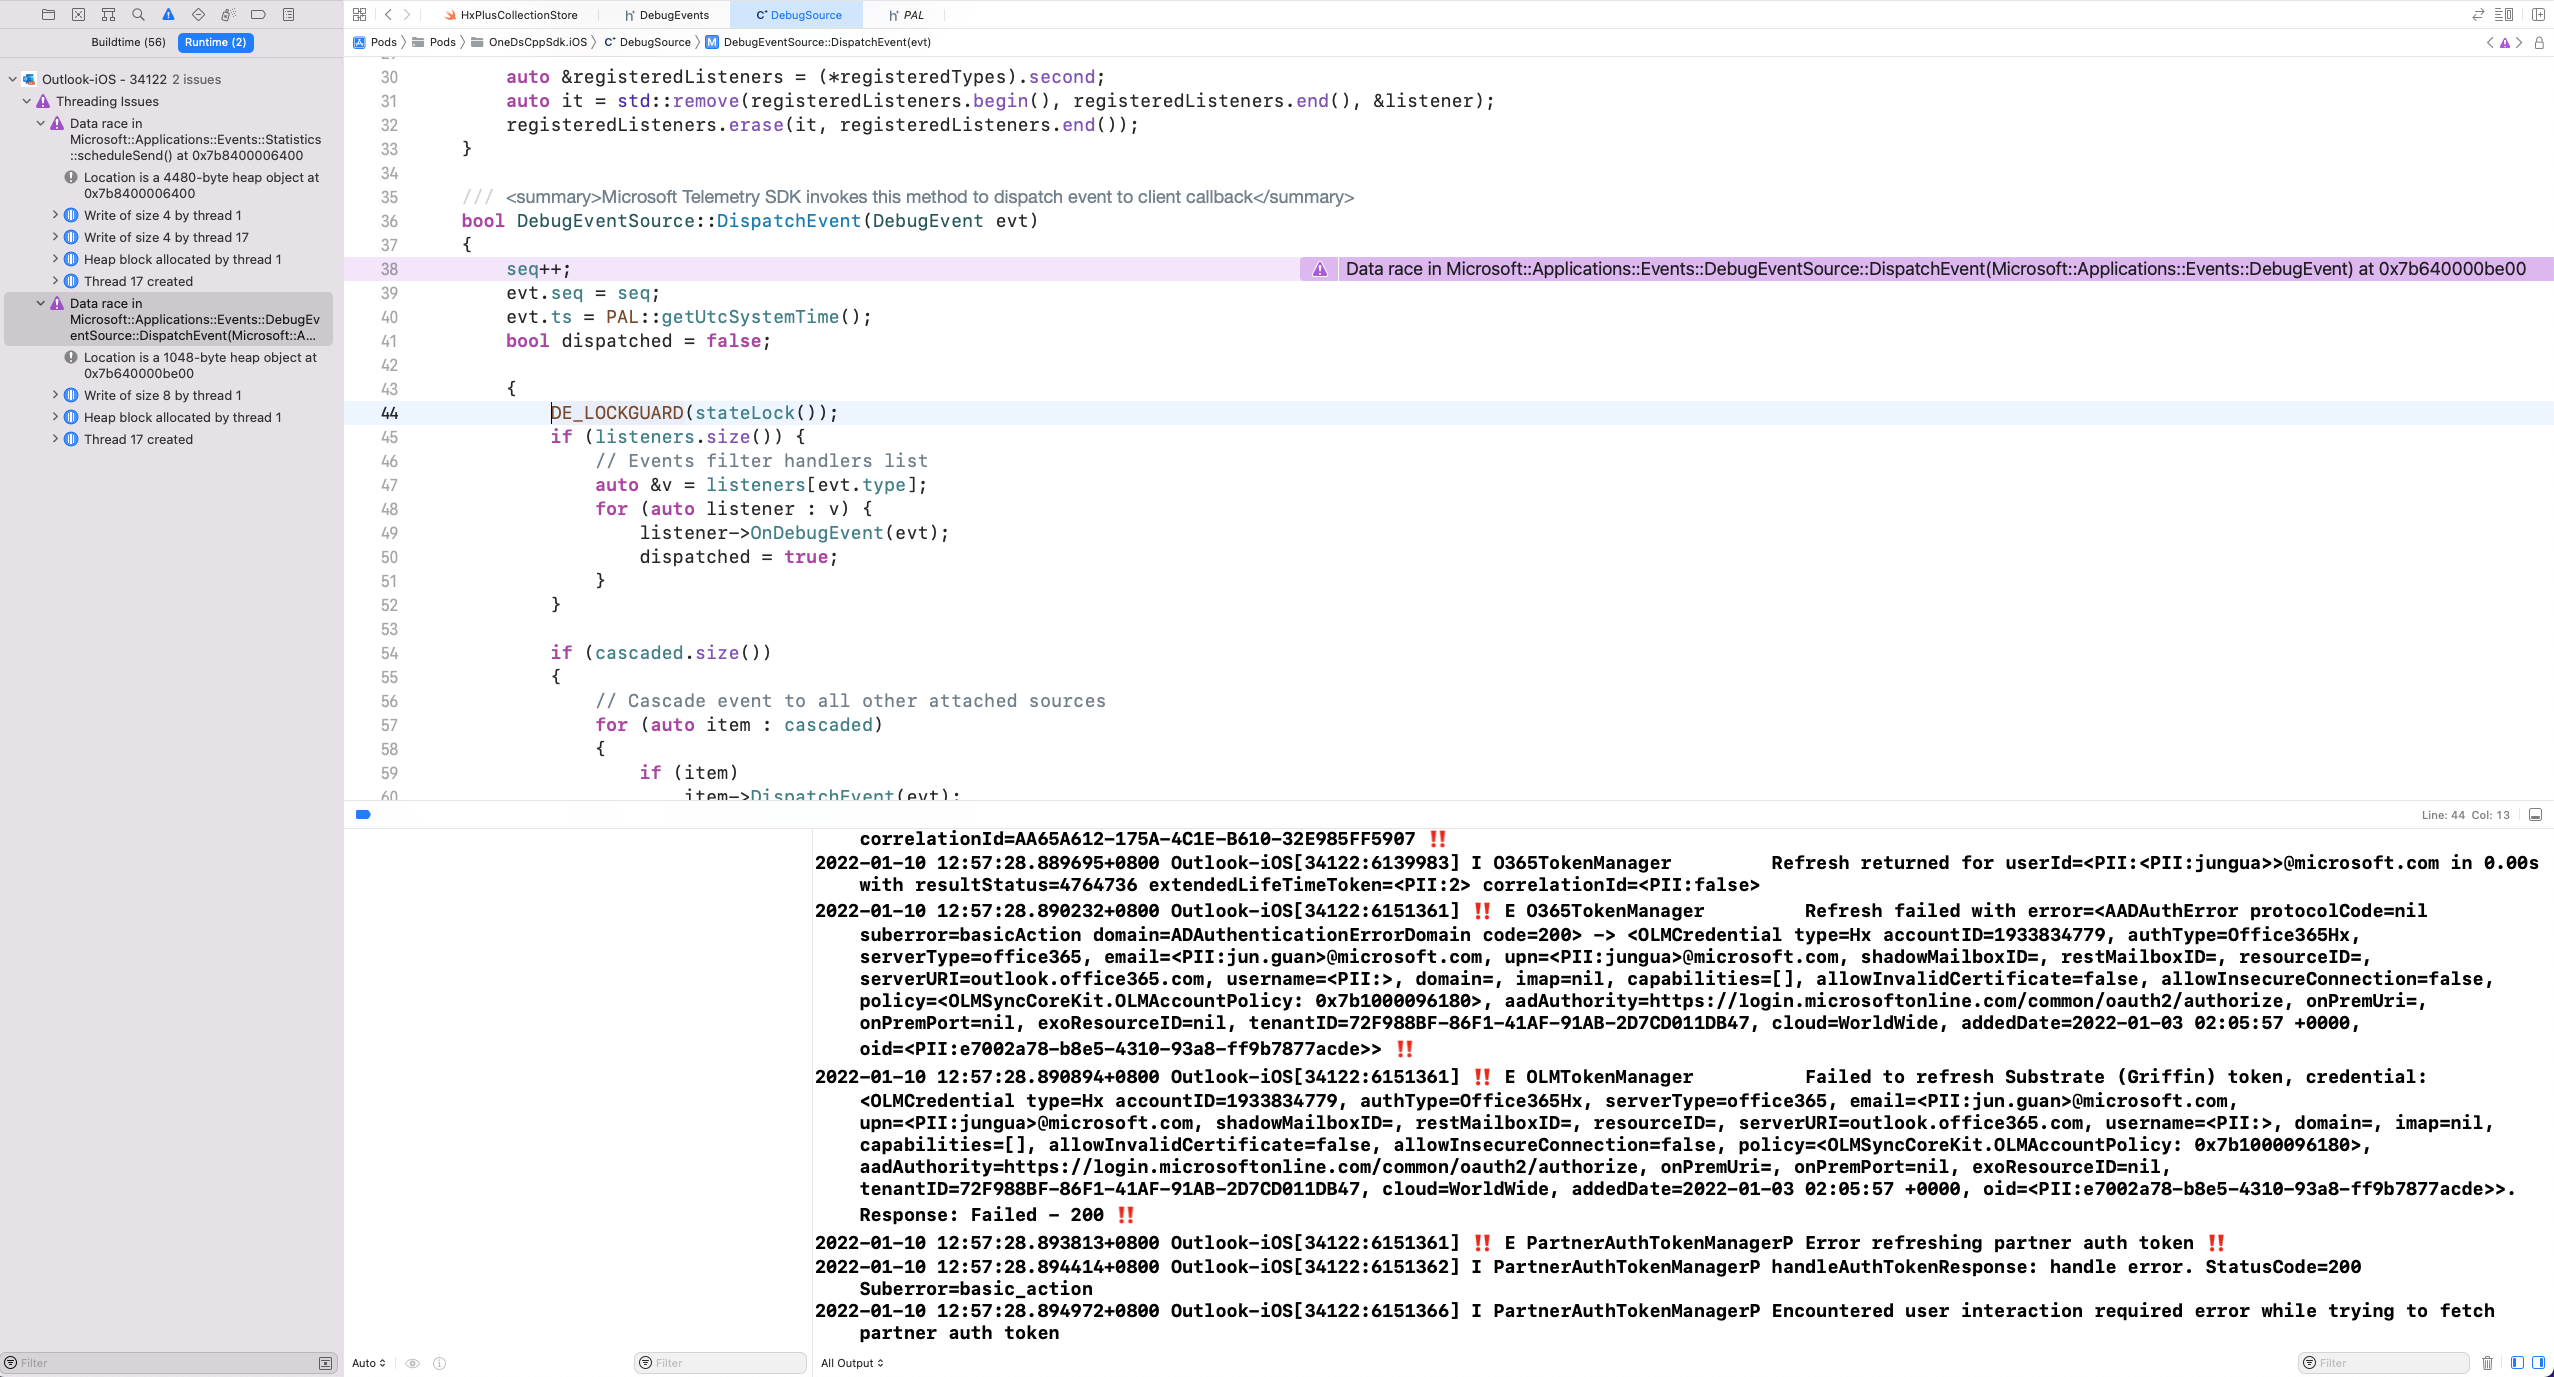The height and width of the screenshot is (1377, 2554).
Task: Click the trash icon to clear console
Action: coord(2488,1363)
